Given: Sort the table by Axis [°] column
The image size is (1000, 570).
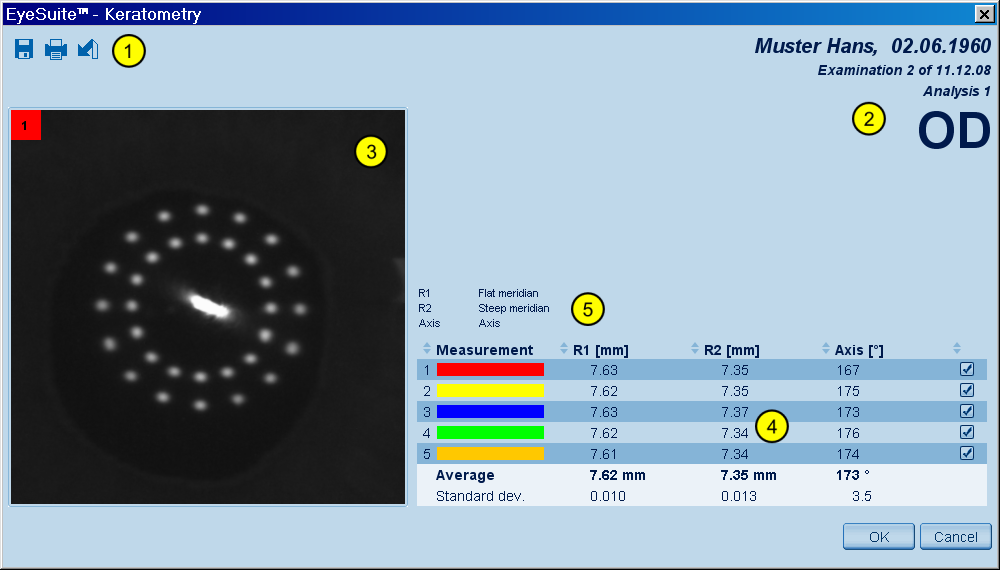Looking at the screenshot, I should (826, 349).
